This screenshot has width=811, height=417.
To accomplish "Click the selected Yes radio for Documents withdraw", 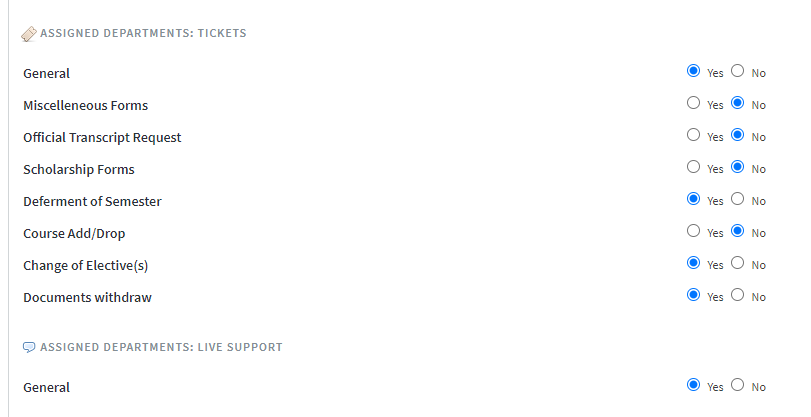I will tap(693, 295).
